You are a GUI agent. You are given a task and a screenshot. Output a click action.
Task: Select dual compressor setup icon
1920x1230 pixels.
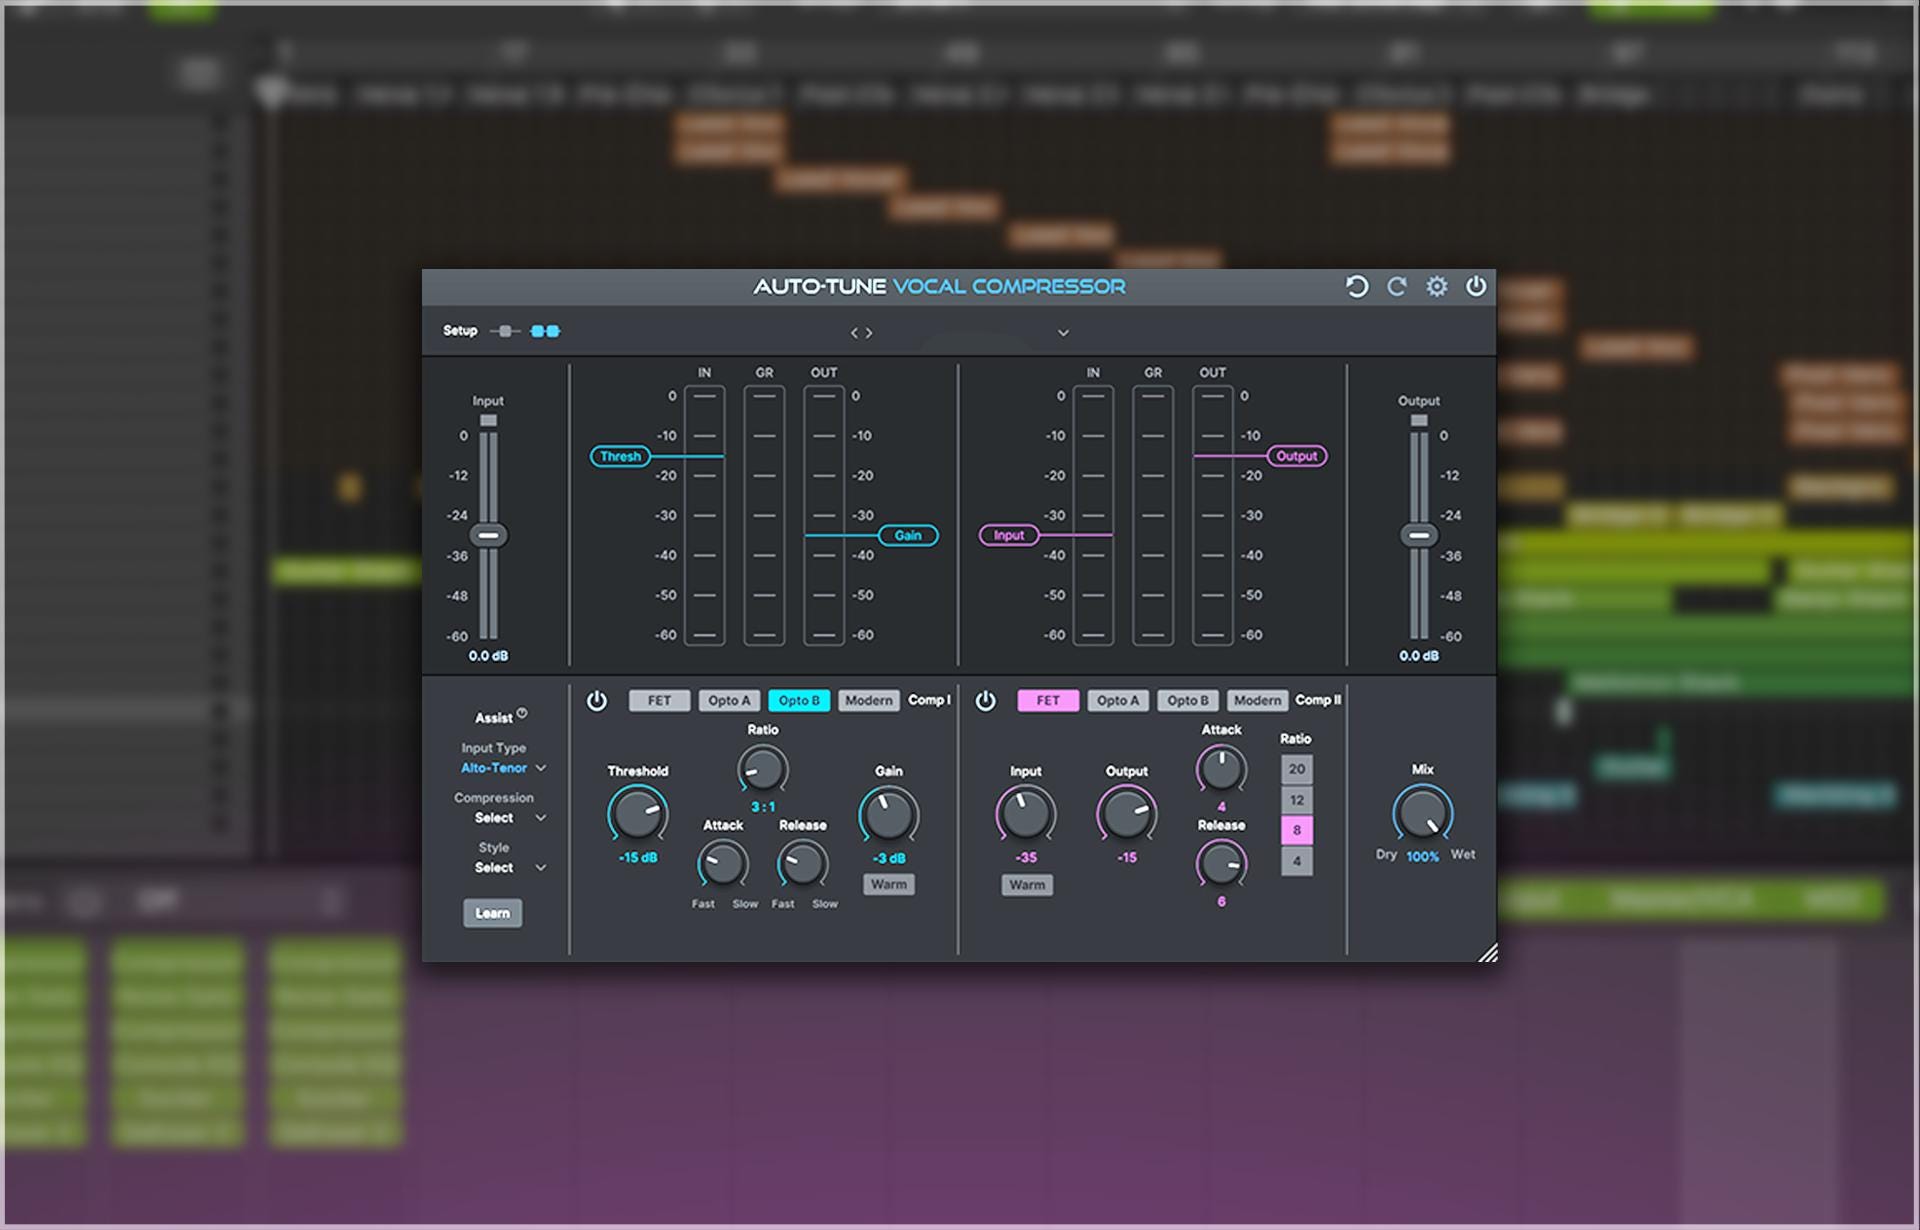tap(545, 331)
